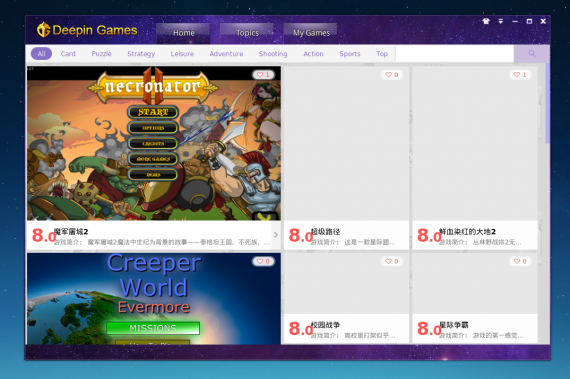Open the My Games tab
This screenshot has width=570, height=379.
pos(311,33)
